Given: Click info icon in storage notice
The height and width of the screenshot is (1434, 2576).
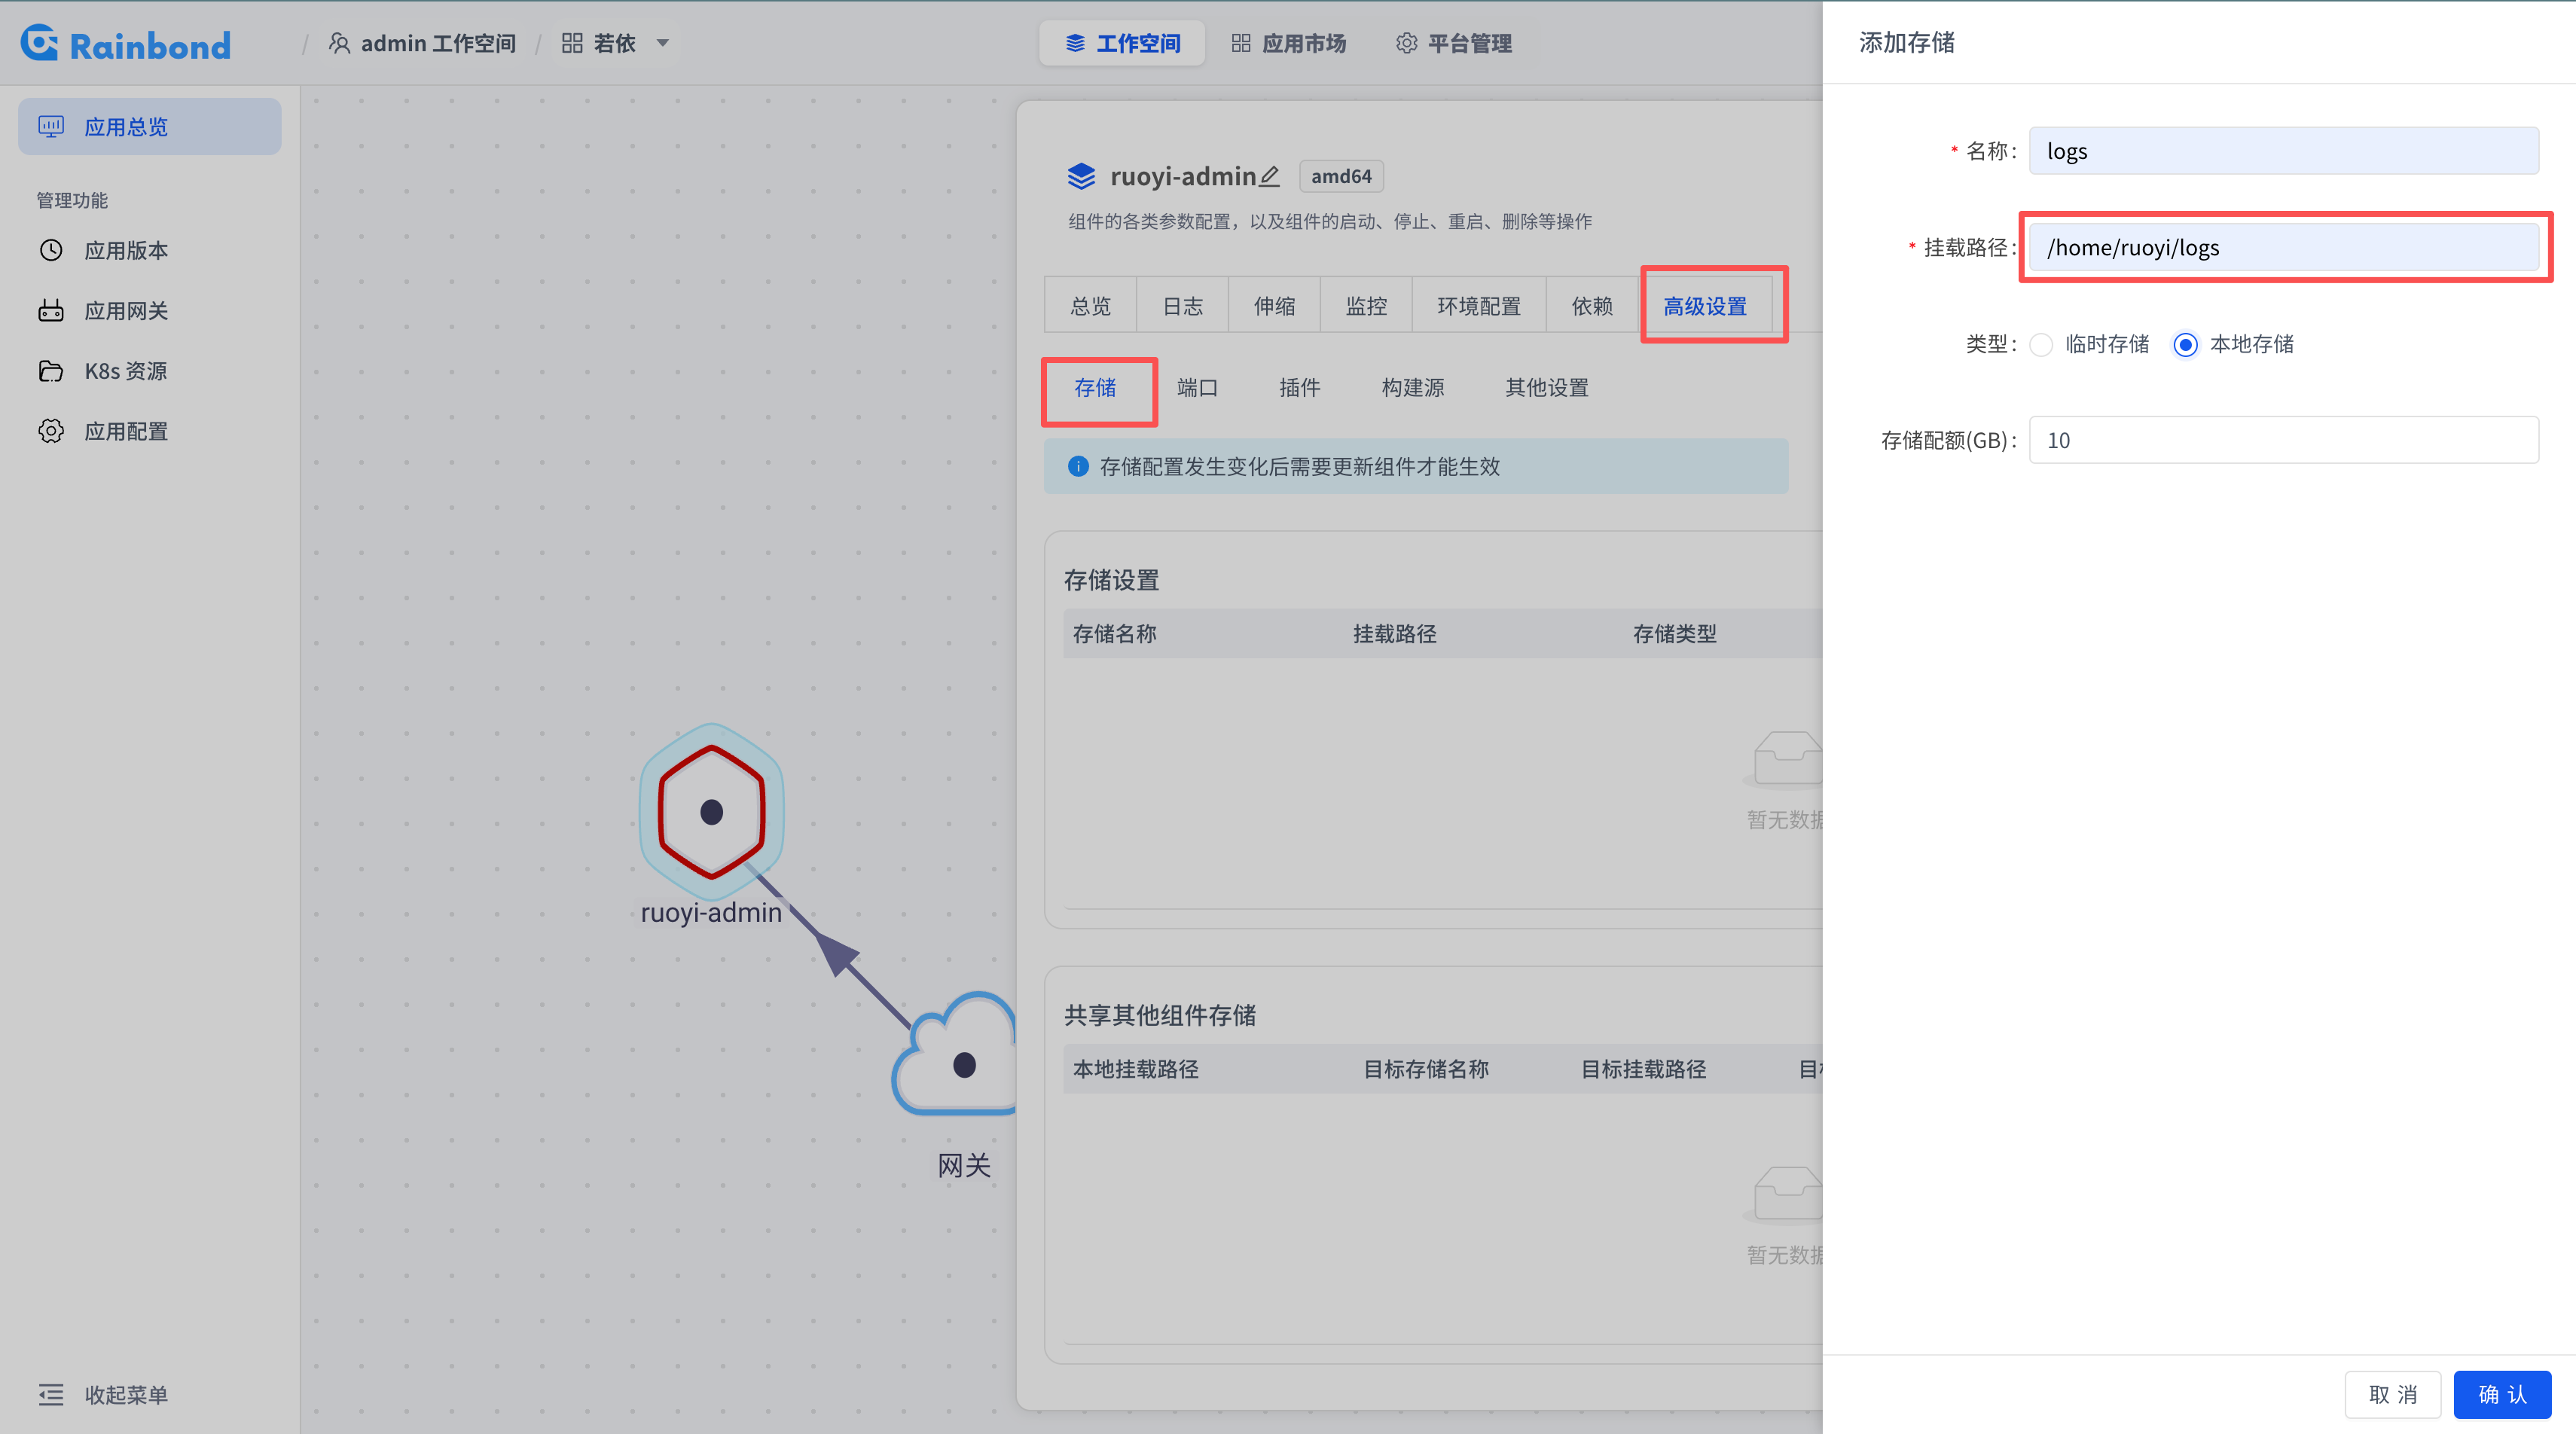Looking at the screenshot, I should tap(1078, 466).
